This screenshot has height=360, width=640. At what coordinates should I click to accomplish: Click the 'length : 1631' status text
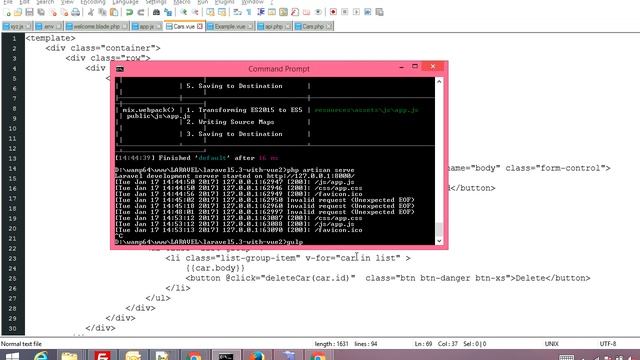click(x=331, y=344)
